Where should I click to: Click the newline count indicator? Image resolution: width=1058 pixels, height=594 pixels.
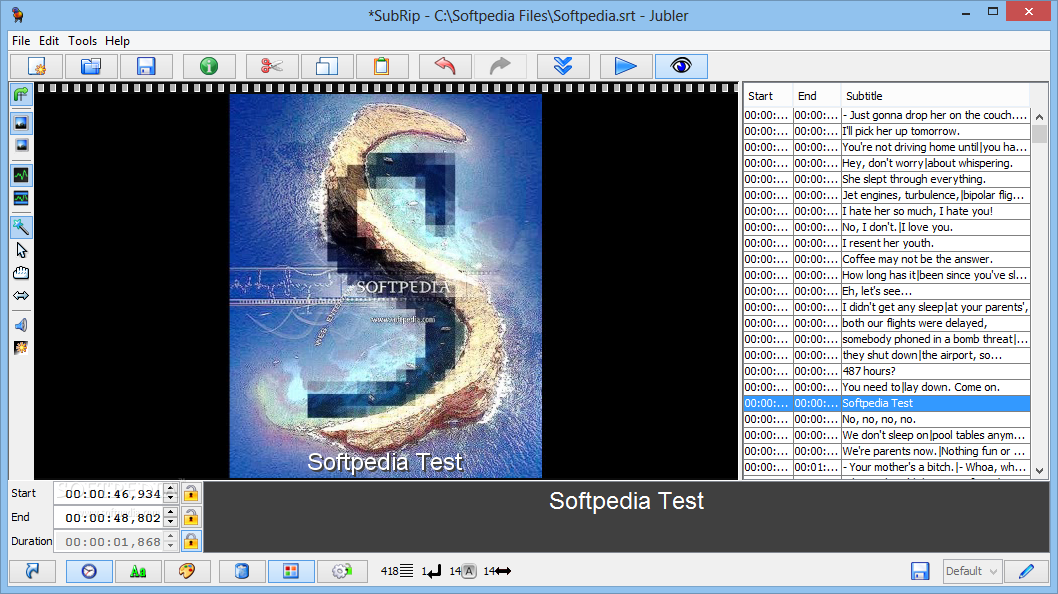pos(431,571)
